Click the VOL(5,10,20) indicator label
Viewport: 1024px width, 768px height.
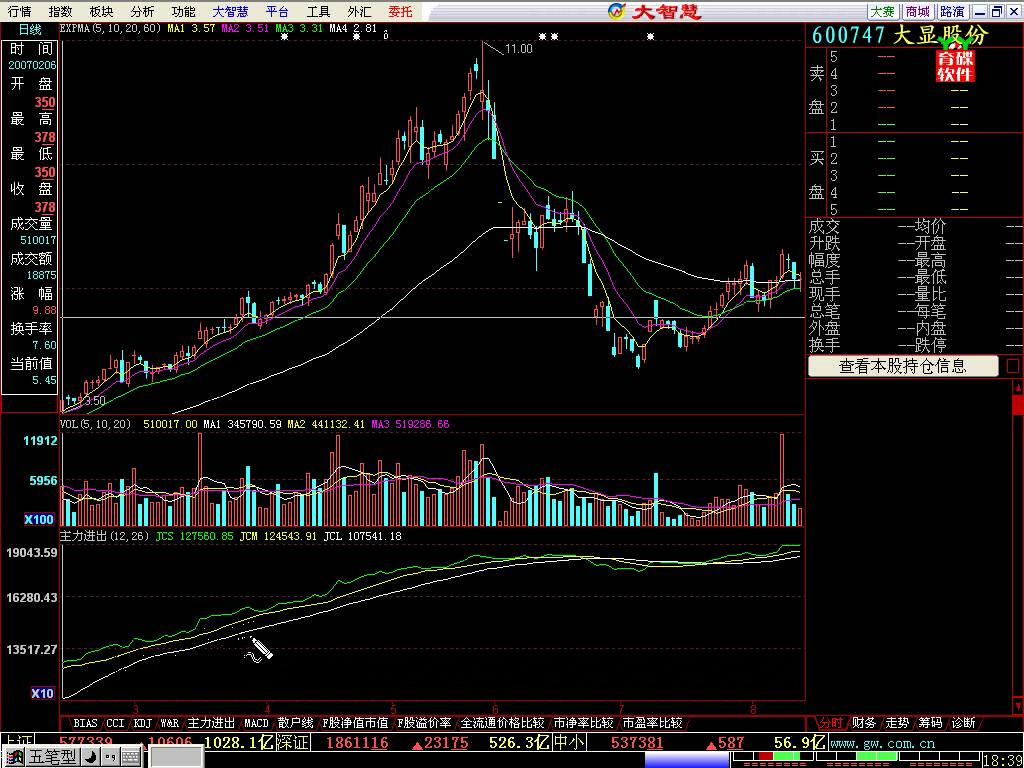pyautogui.click(x=95, y=424)
